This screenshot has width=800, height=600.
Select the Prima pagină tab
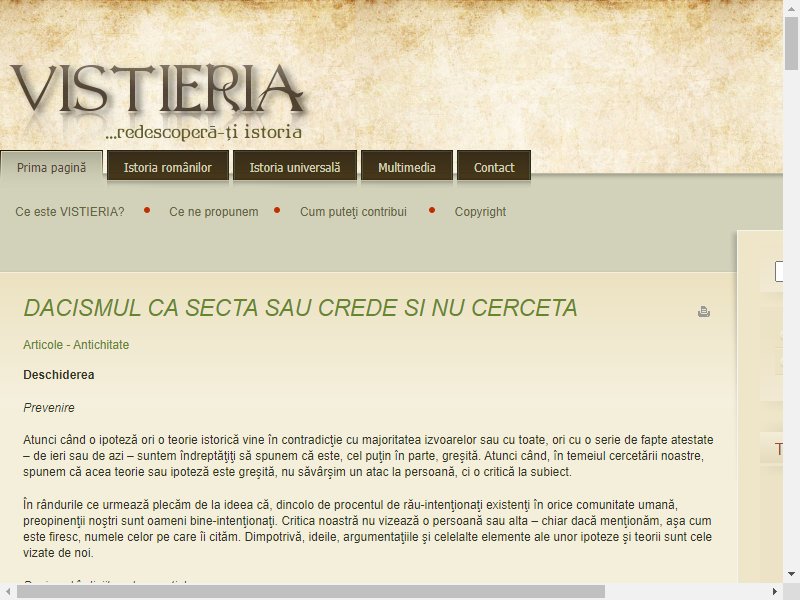(52, 167)
